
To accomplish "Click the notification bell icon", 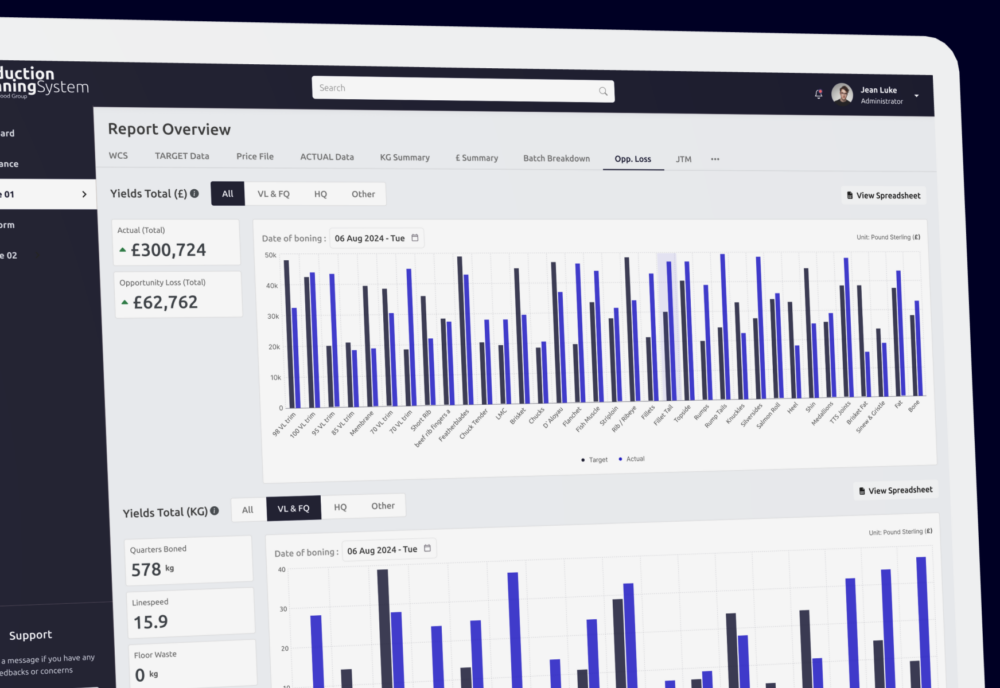I will click(819, 94).
